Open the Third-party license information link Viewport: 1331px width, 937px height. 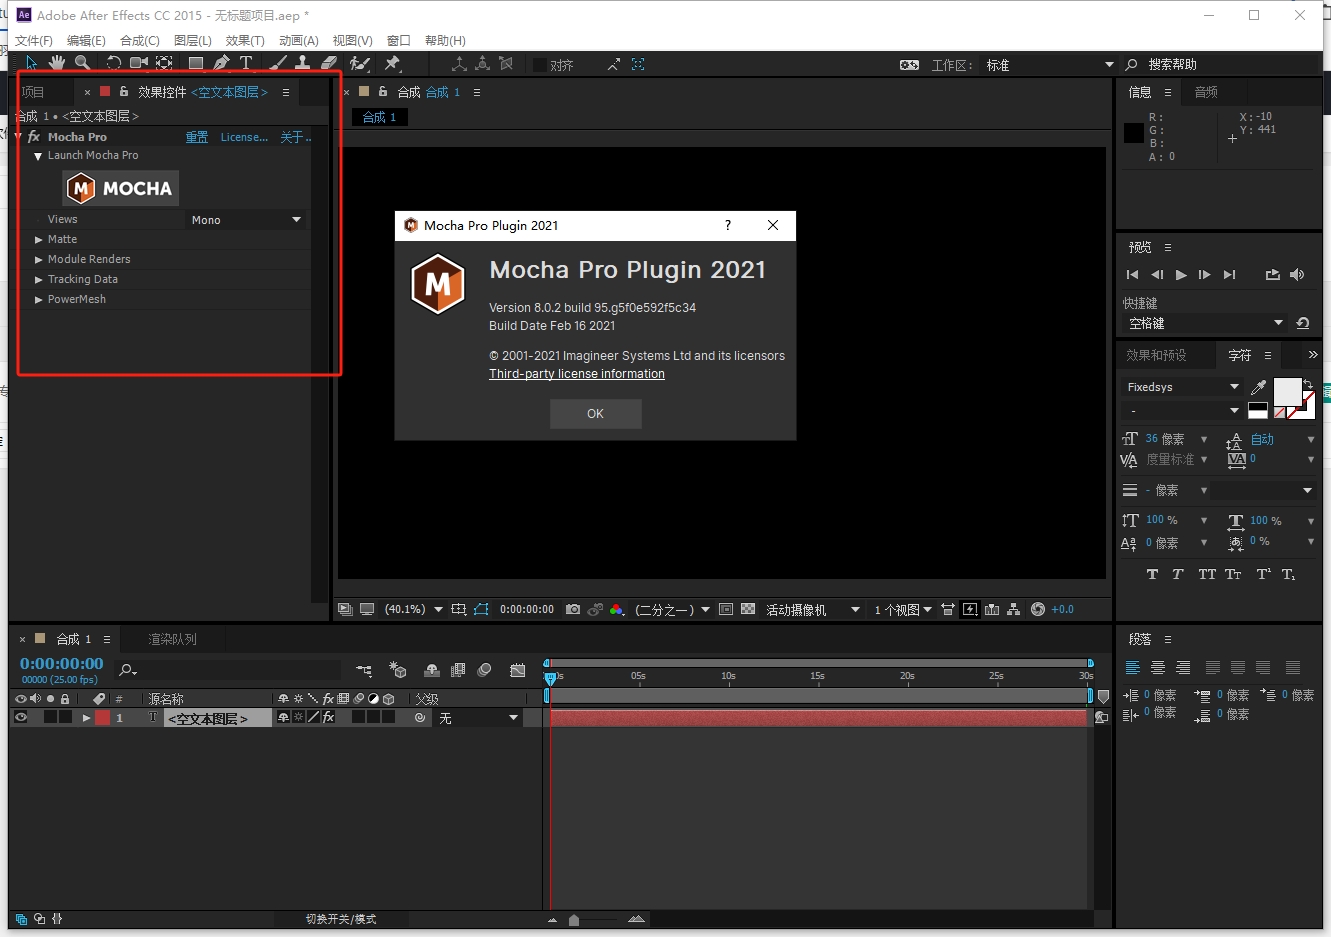pyautogui.click(x=576, y=374)
